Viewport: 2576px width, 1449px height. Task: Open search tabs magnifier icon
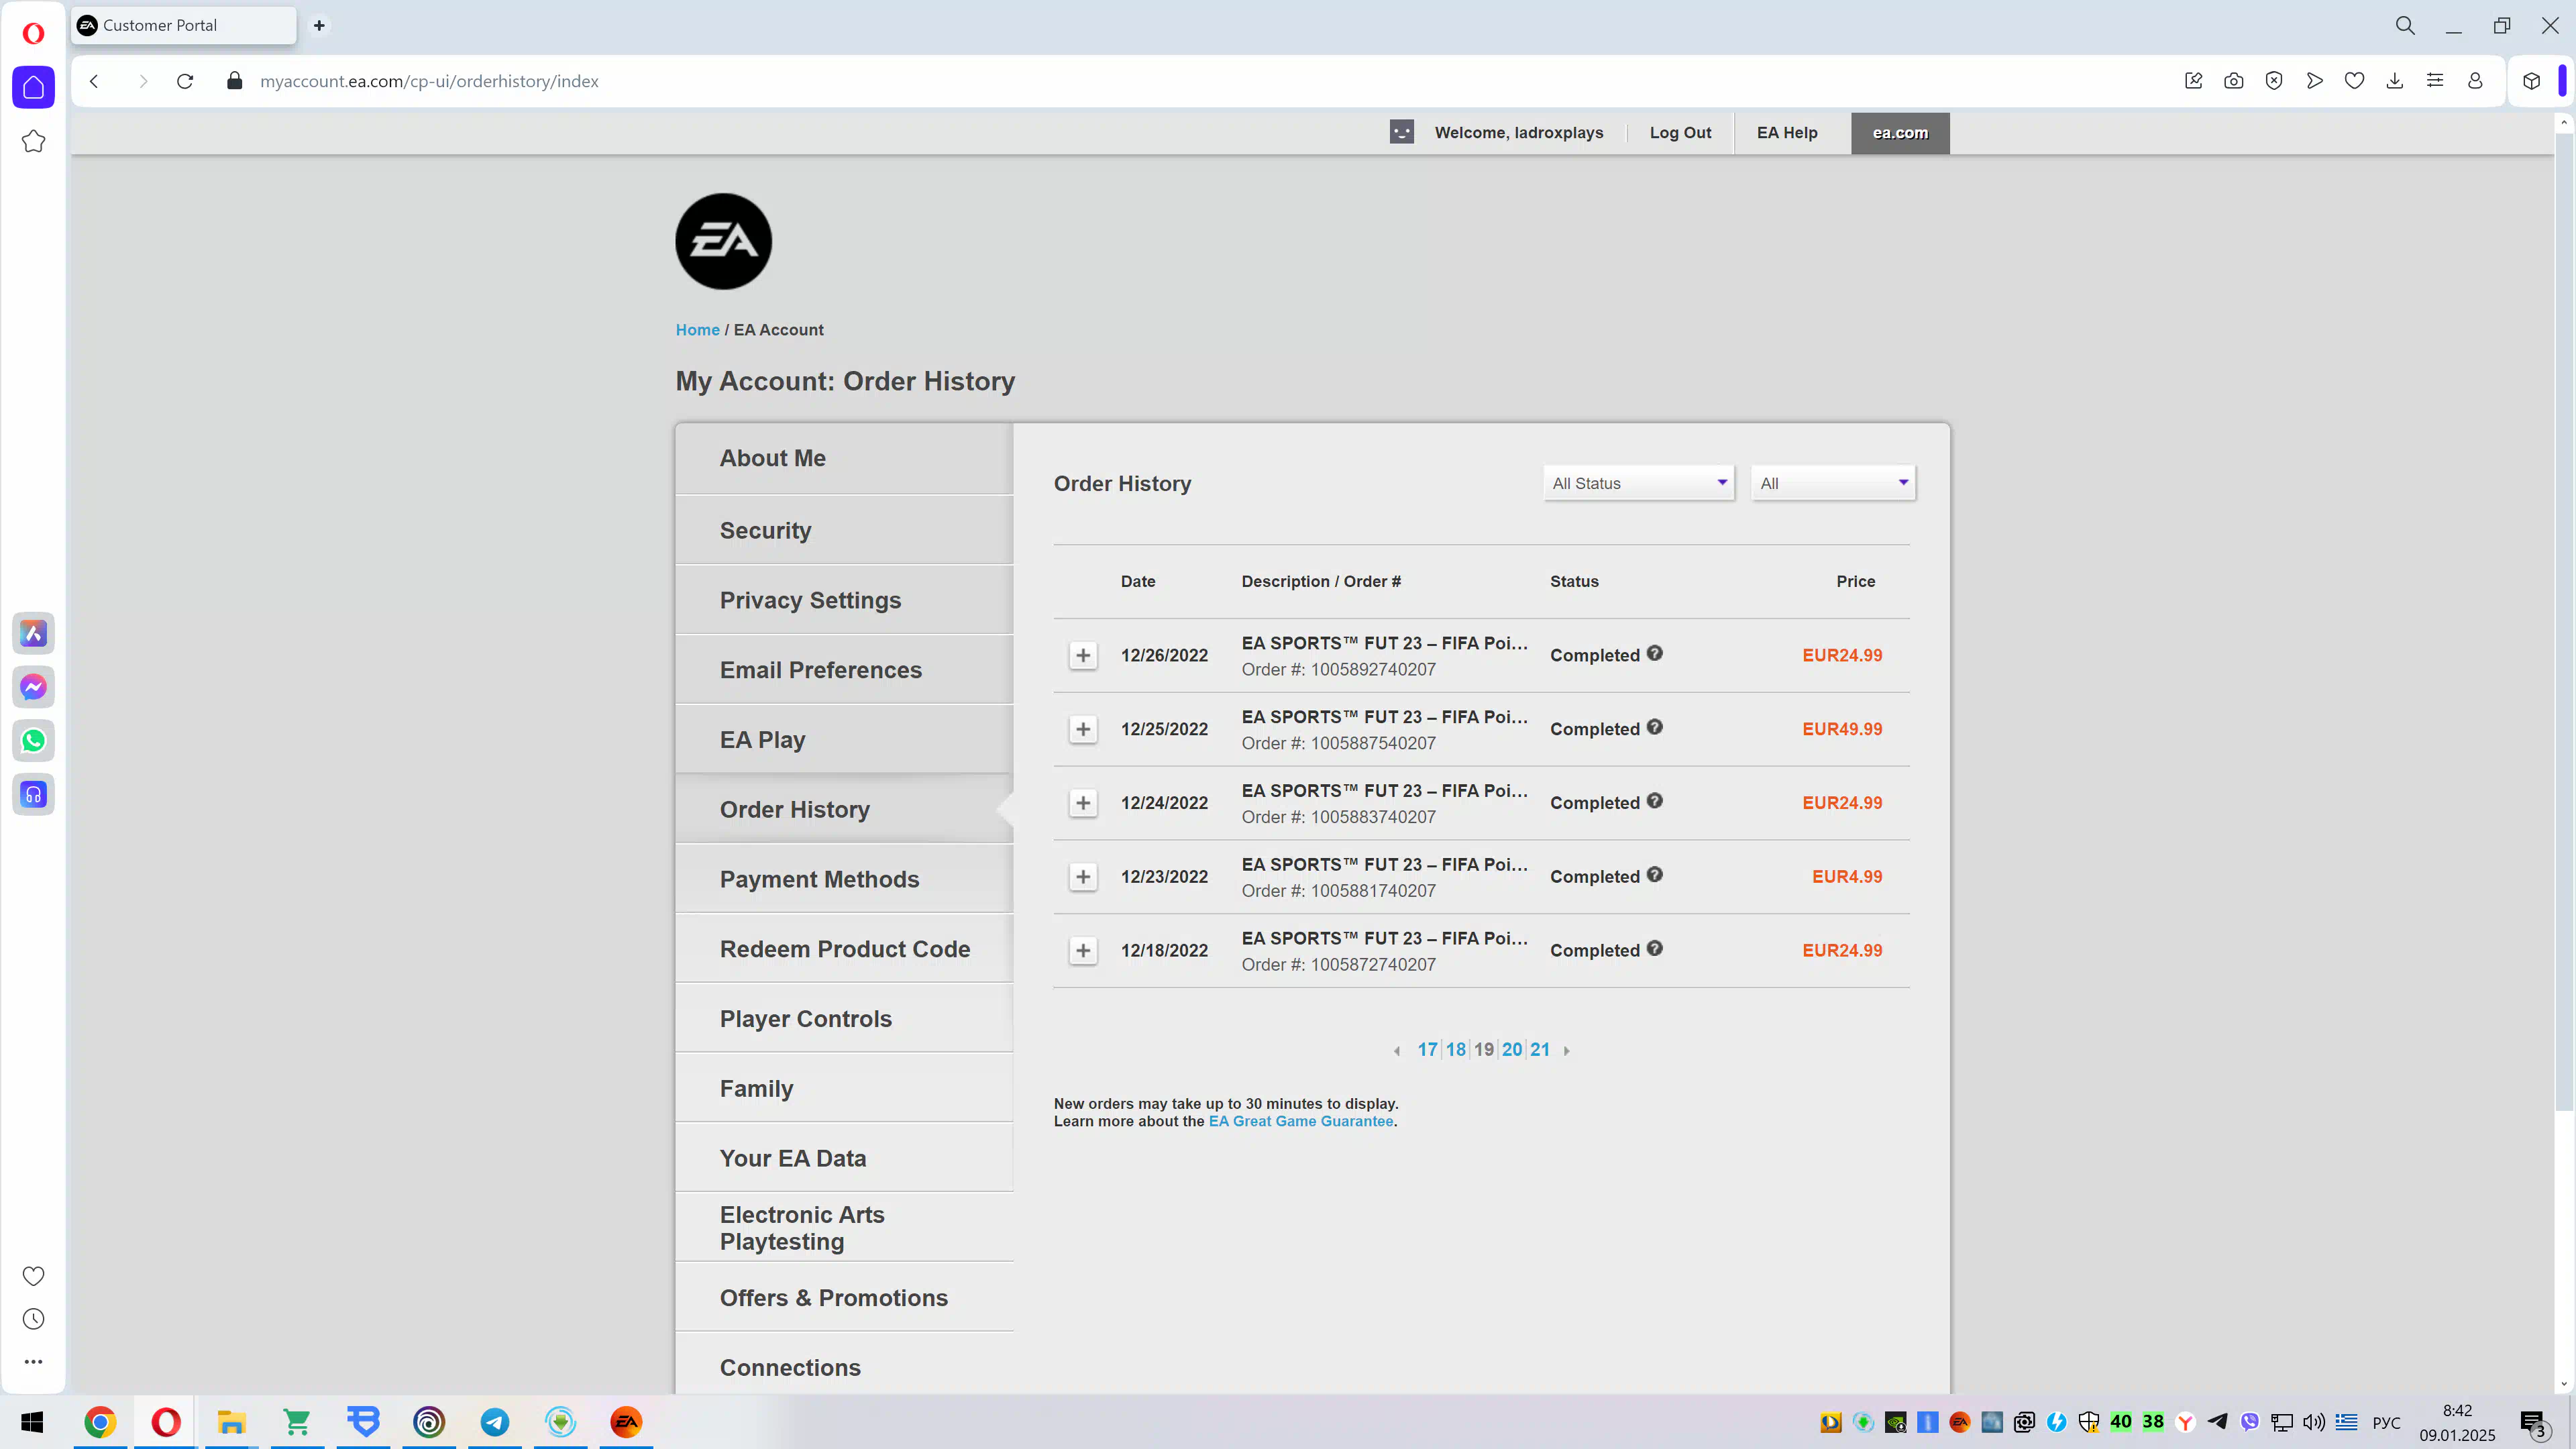tap(2405, 26)
